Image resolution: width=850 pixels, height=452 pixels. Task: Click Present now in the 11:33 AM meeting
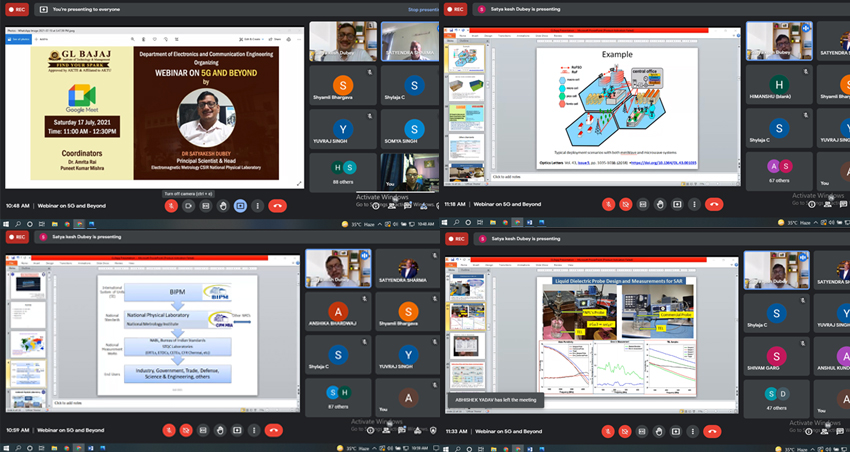(677, 431)
